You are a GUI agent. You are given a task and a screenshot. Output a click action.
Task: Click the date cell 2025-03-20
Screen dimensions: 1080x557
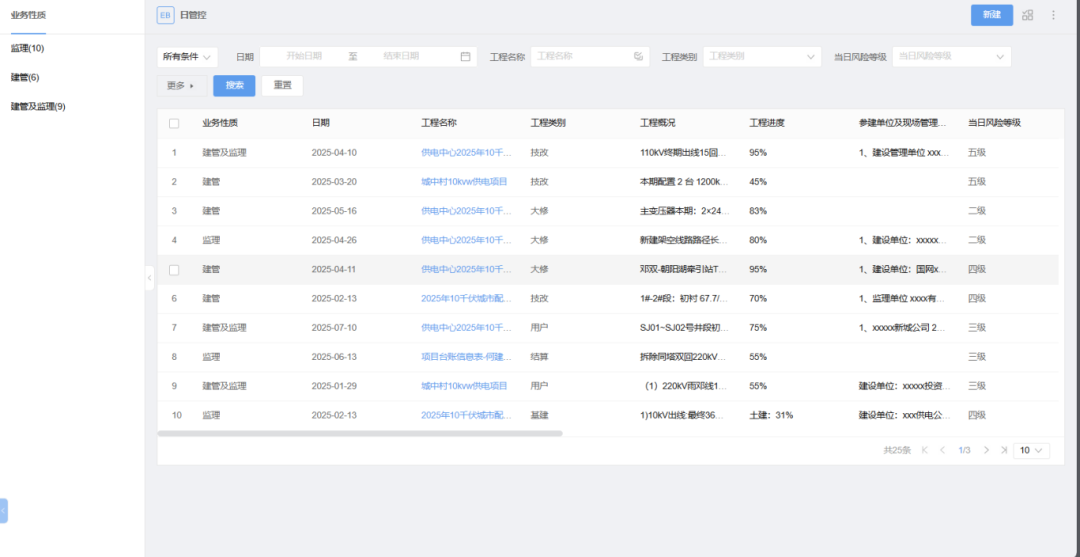[334, 182]
